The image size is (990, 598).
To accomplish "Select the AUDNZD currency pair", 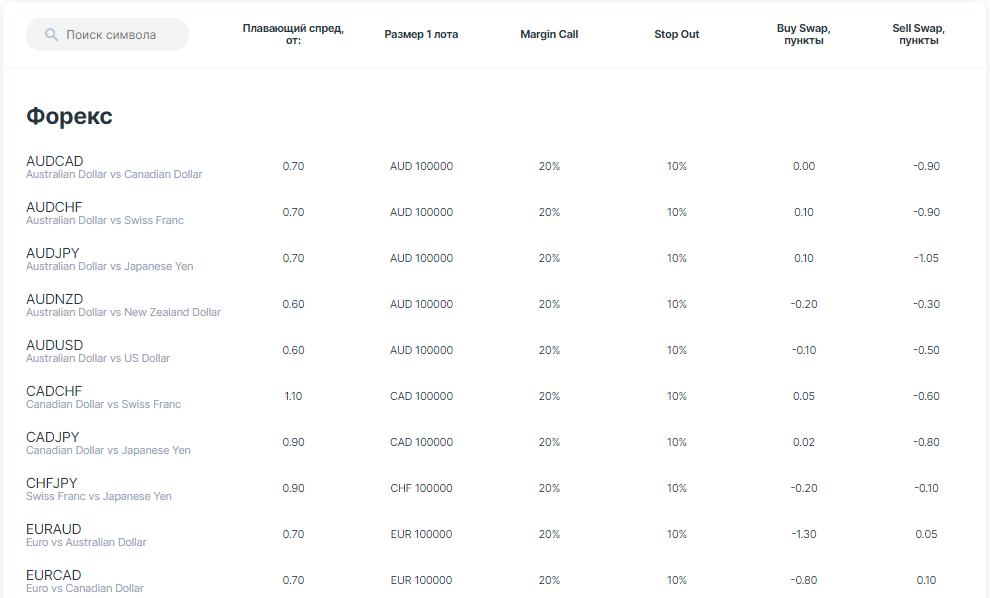I will pyautogui.click(x=55, y=299).
